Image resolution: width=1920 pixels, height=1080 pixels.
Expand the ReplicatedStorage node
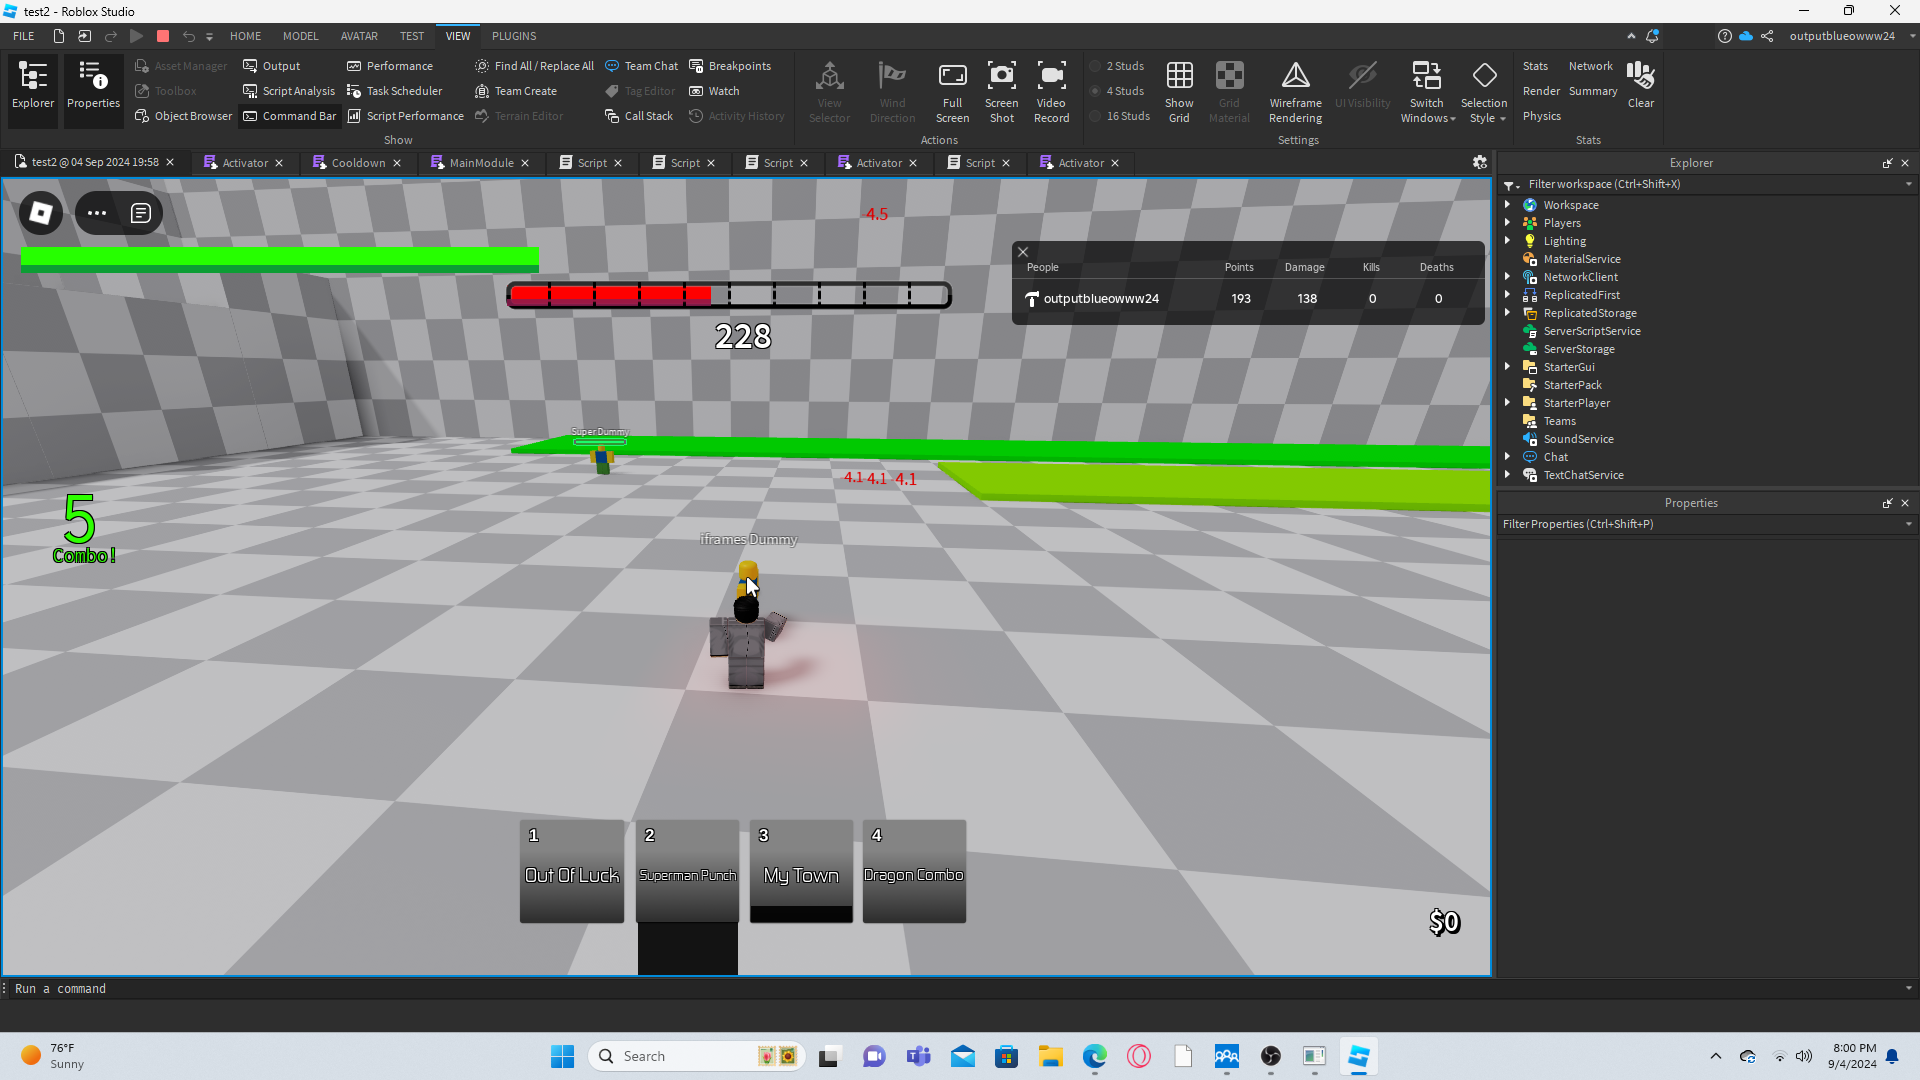tap(1507, 313)
